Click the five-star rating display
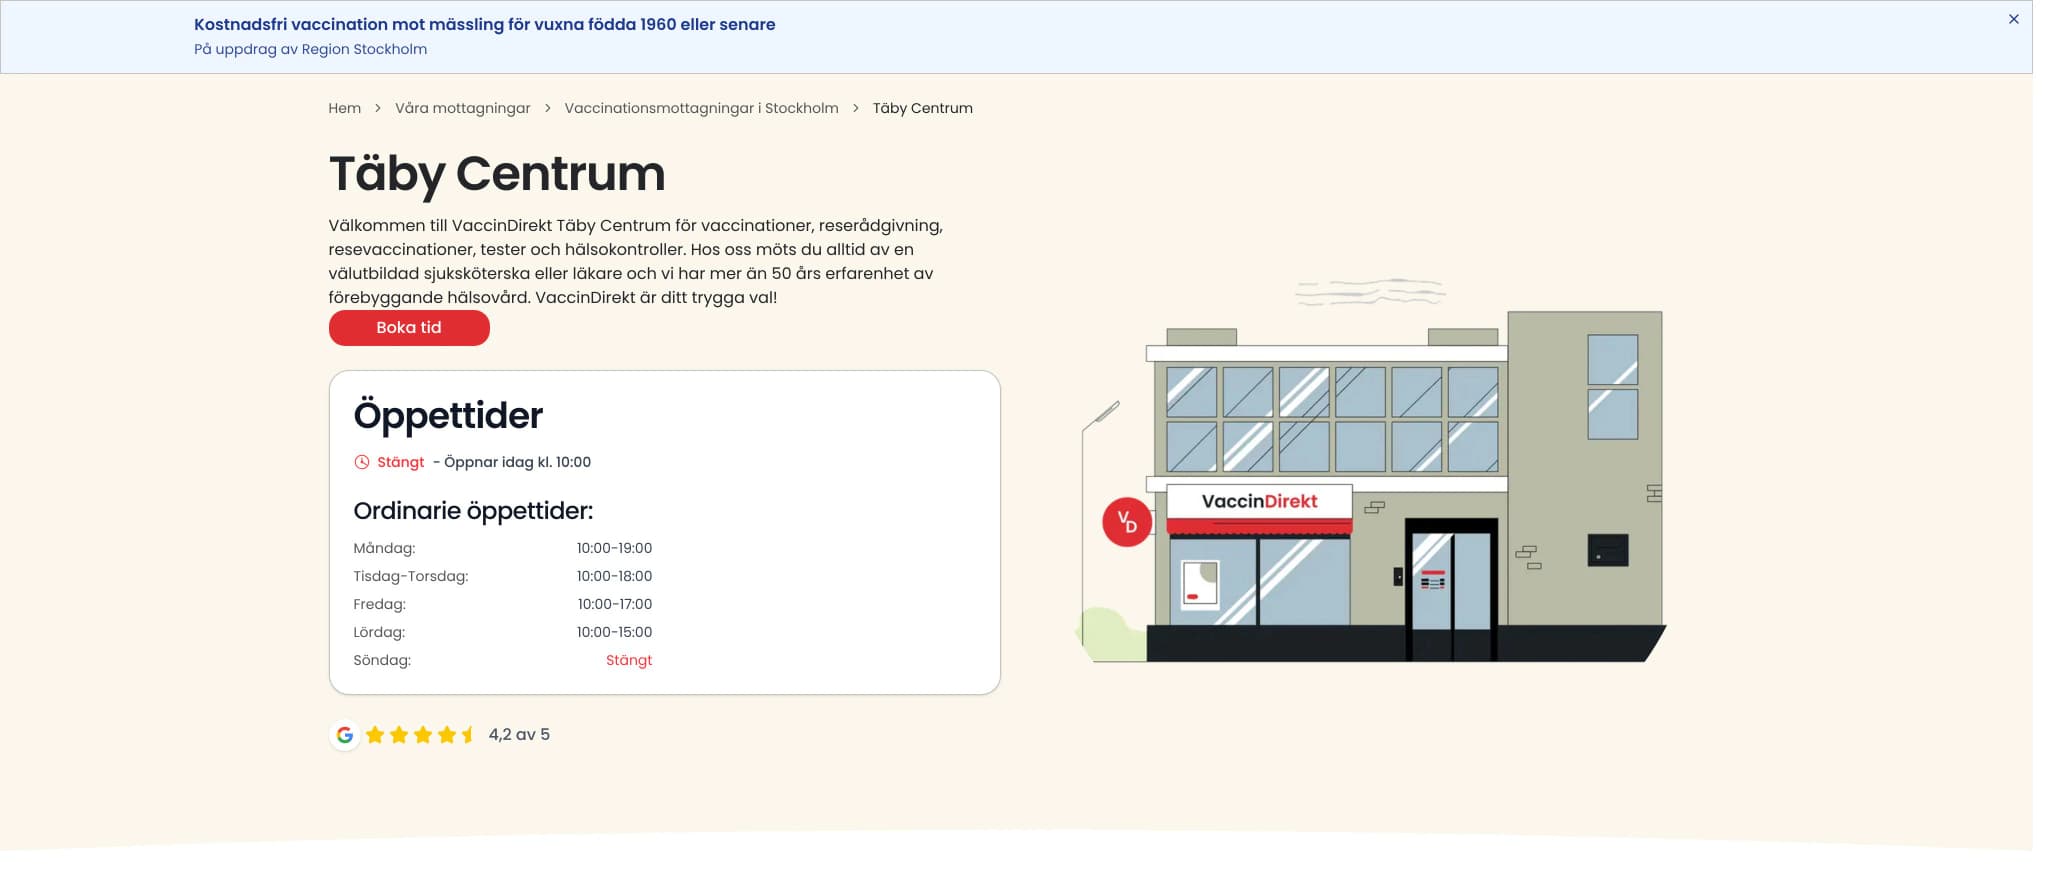The width and height of the screenshot is (2048, 878). pyautogui.click(x=421, y=735)
